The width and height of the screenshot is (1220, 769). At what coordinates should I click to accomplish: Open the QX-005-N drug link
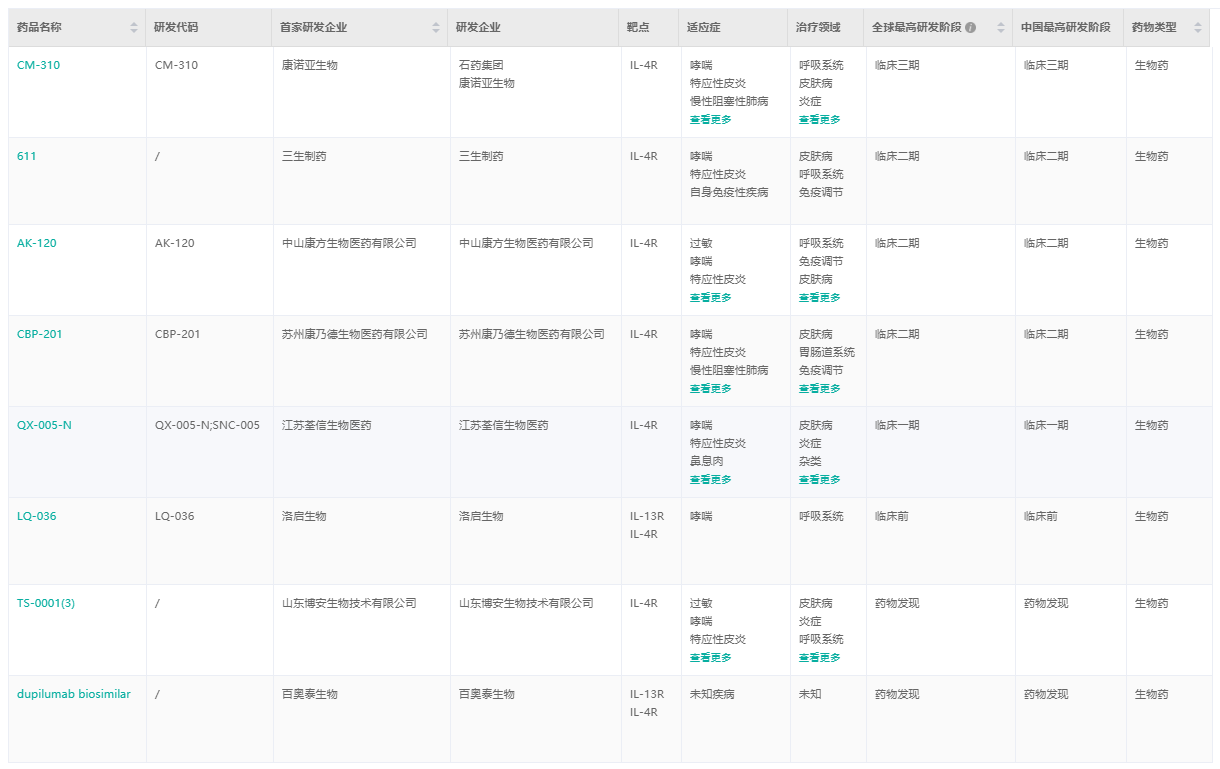44,425
